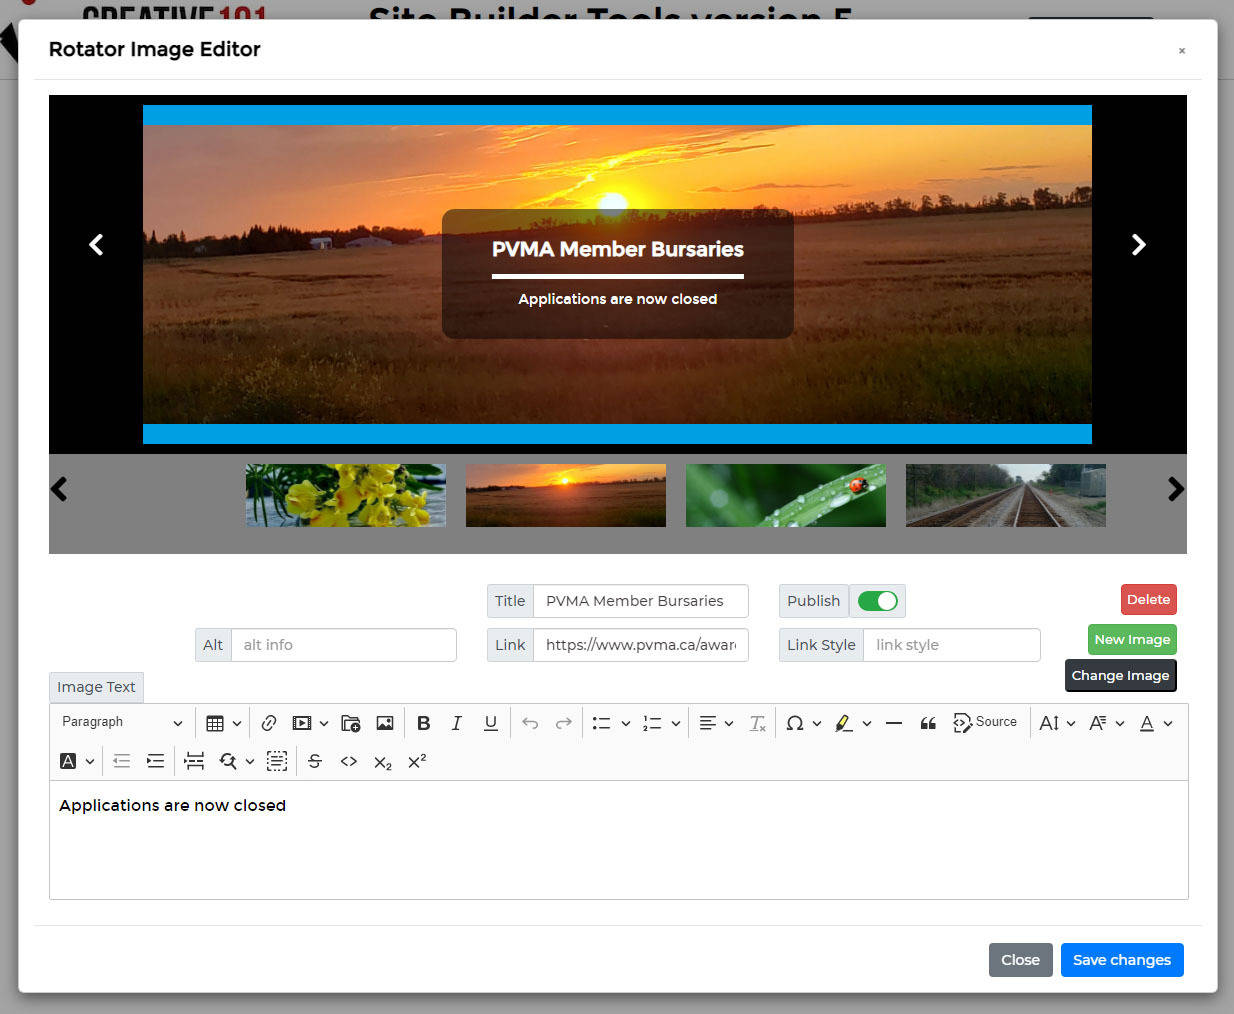Image resolution: width=1234 pixels, height=1014 pixels.
Task: Redo the last edit
Action: (x=564, y=723)
